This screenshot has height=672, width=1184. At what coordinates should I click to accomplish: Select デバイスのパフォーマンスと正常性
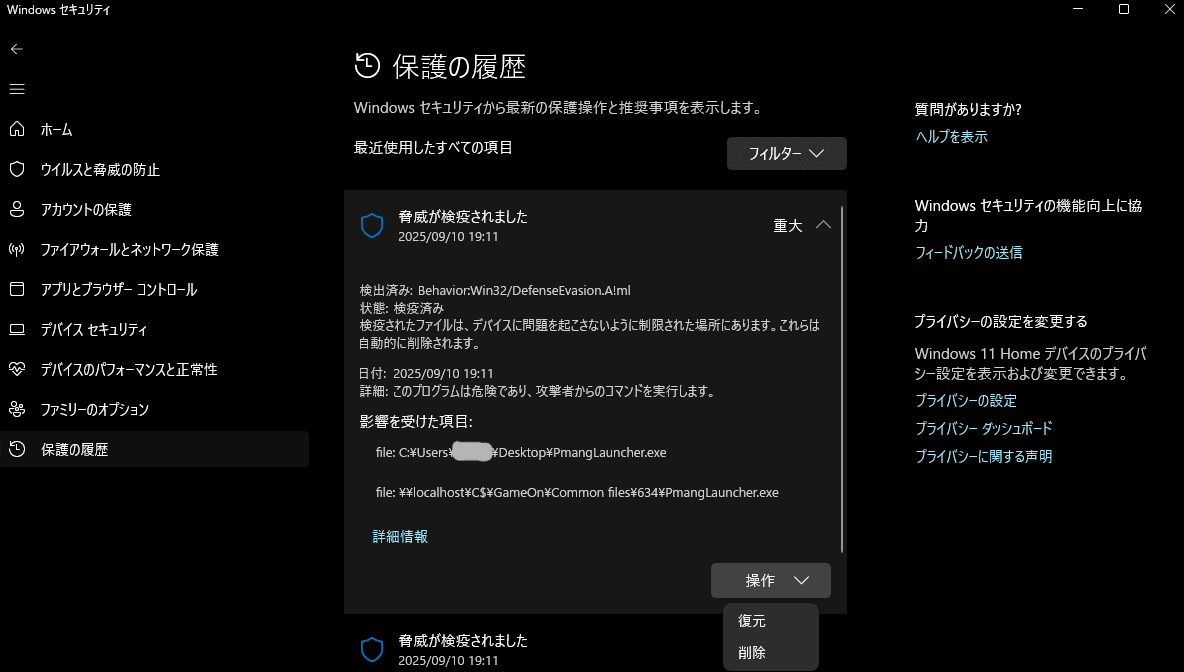click(x=154, y=369)
